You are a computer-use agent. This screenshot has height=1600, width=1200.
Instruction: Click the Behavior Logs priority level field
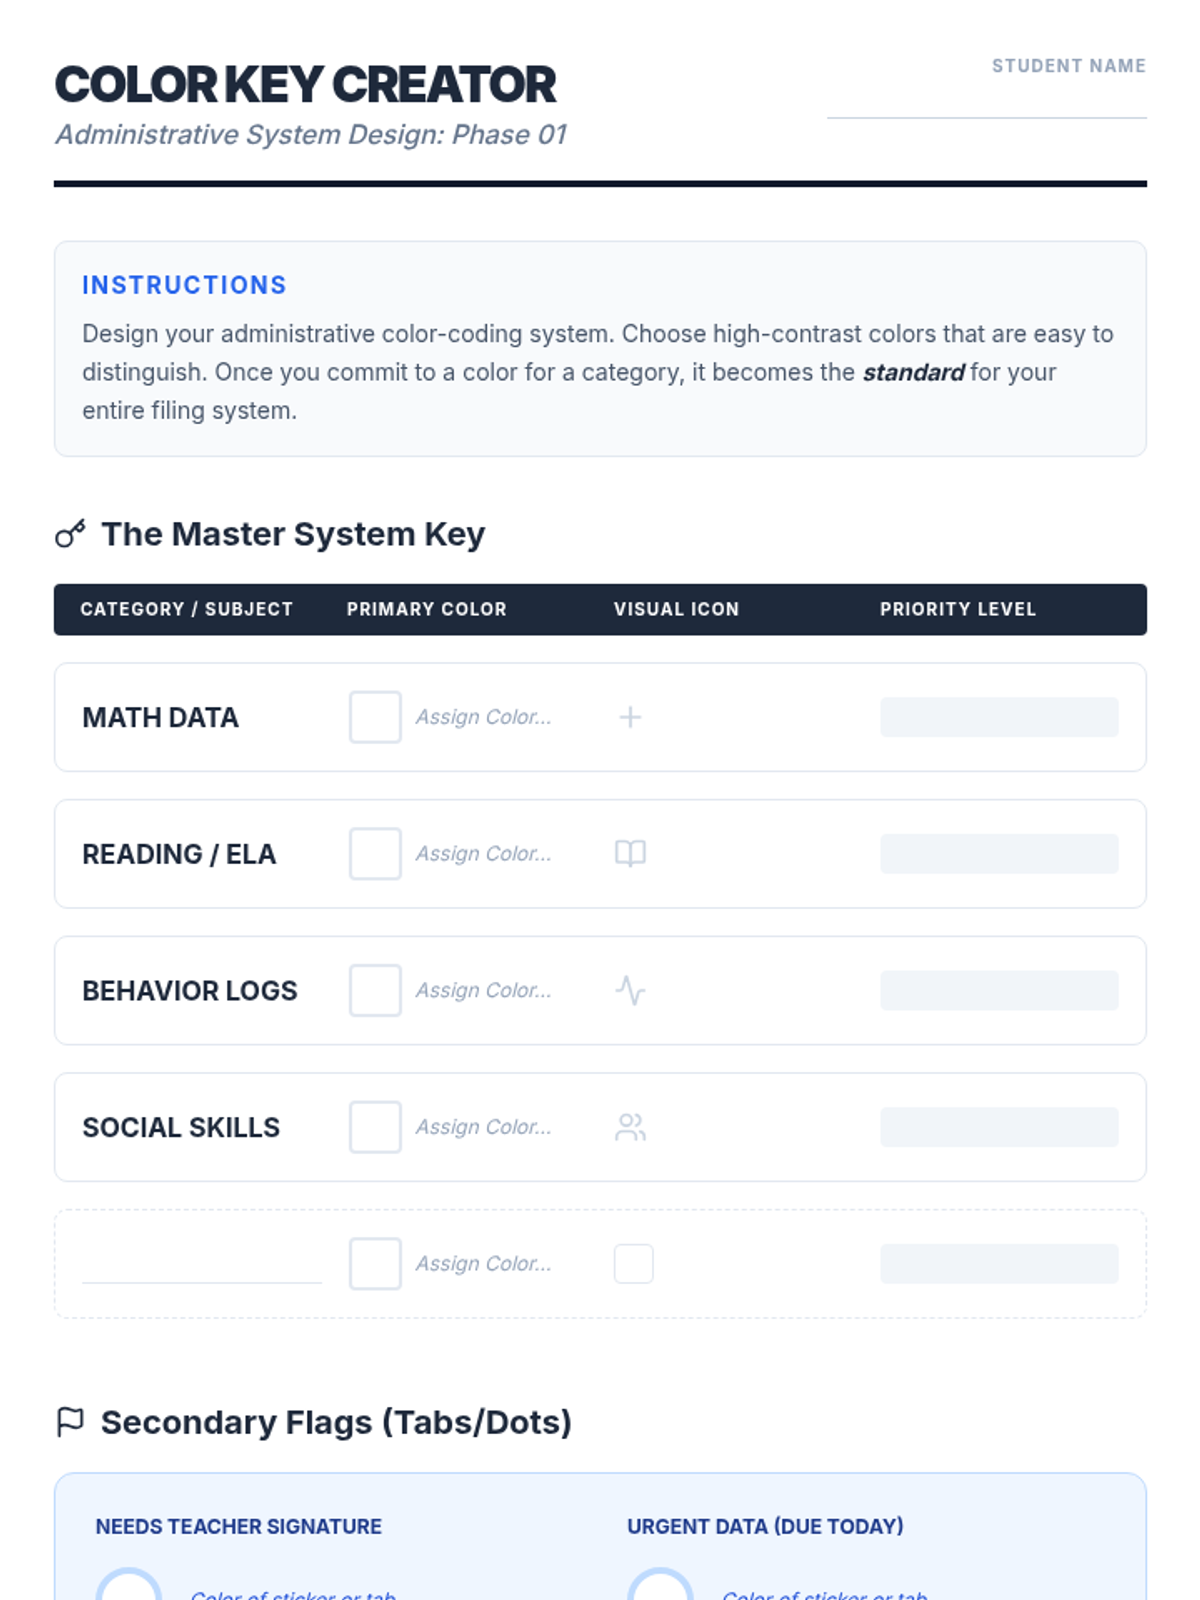point(999,990)
